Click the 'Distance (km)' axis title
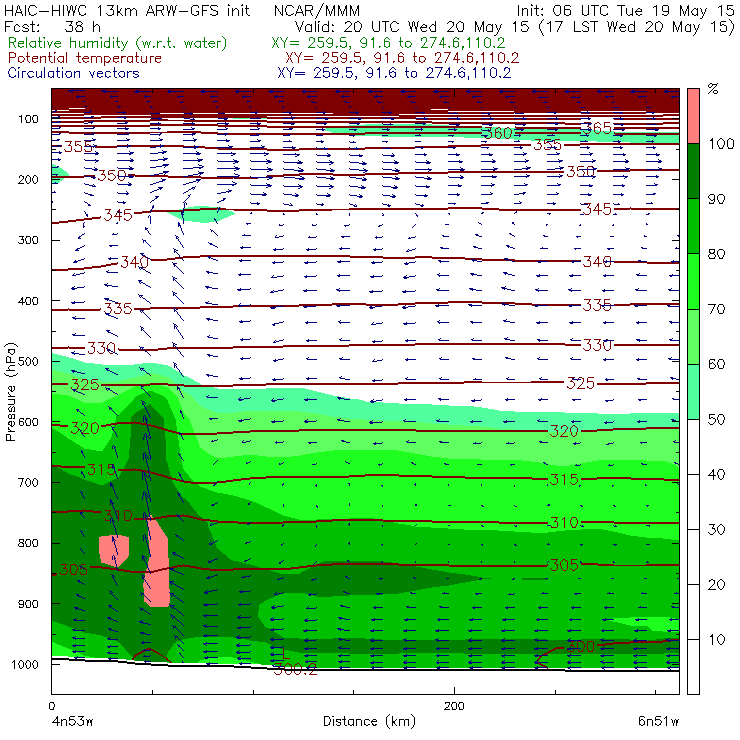The width and height of the screenshot is (740, 740). [x=369, y=721]
